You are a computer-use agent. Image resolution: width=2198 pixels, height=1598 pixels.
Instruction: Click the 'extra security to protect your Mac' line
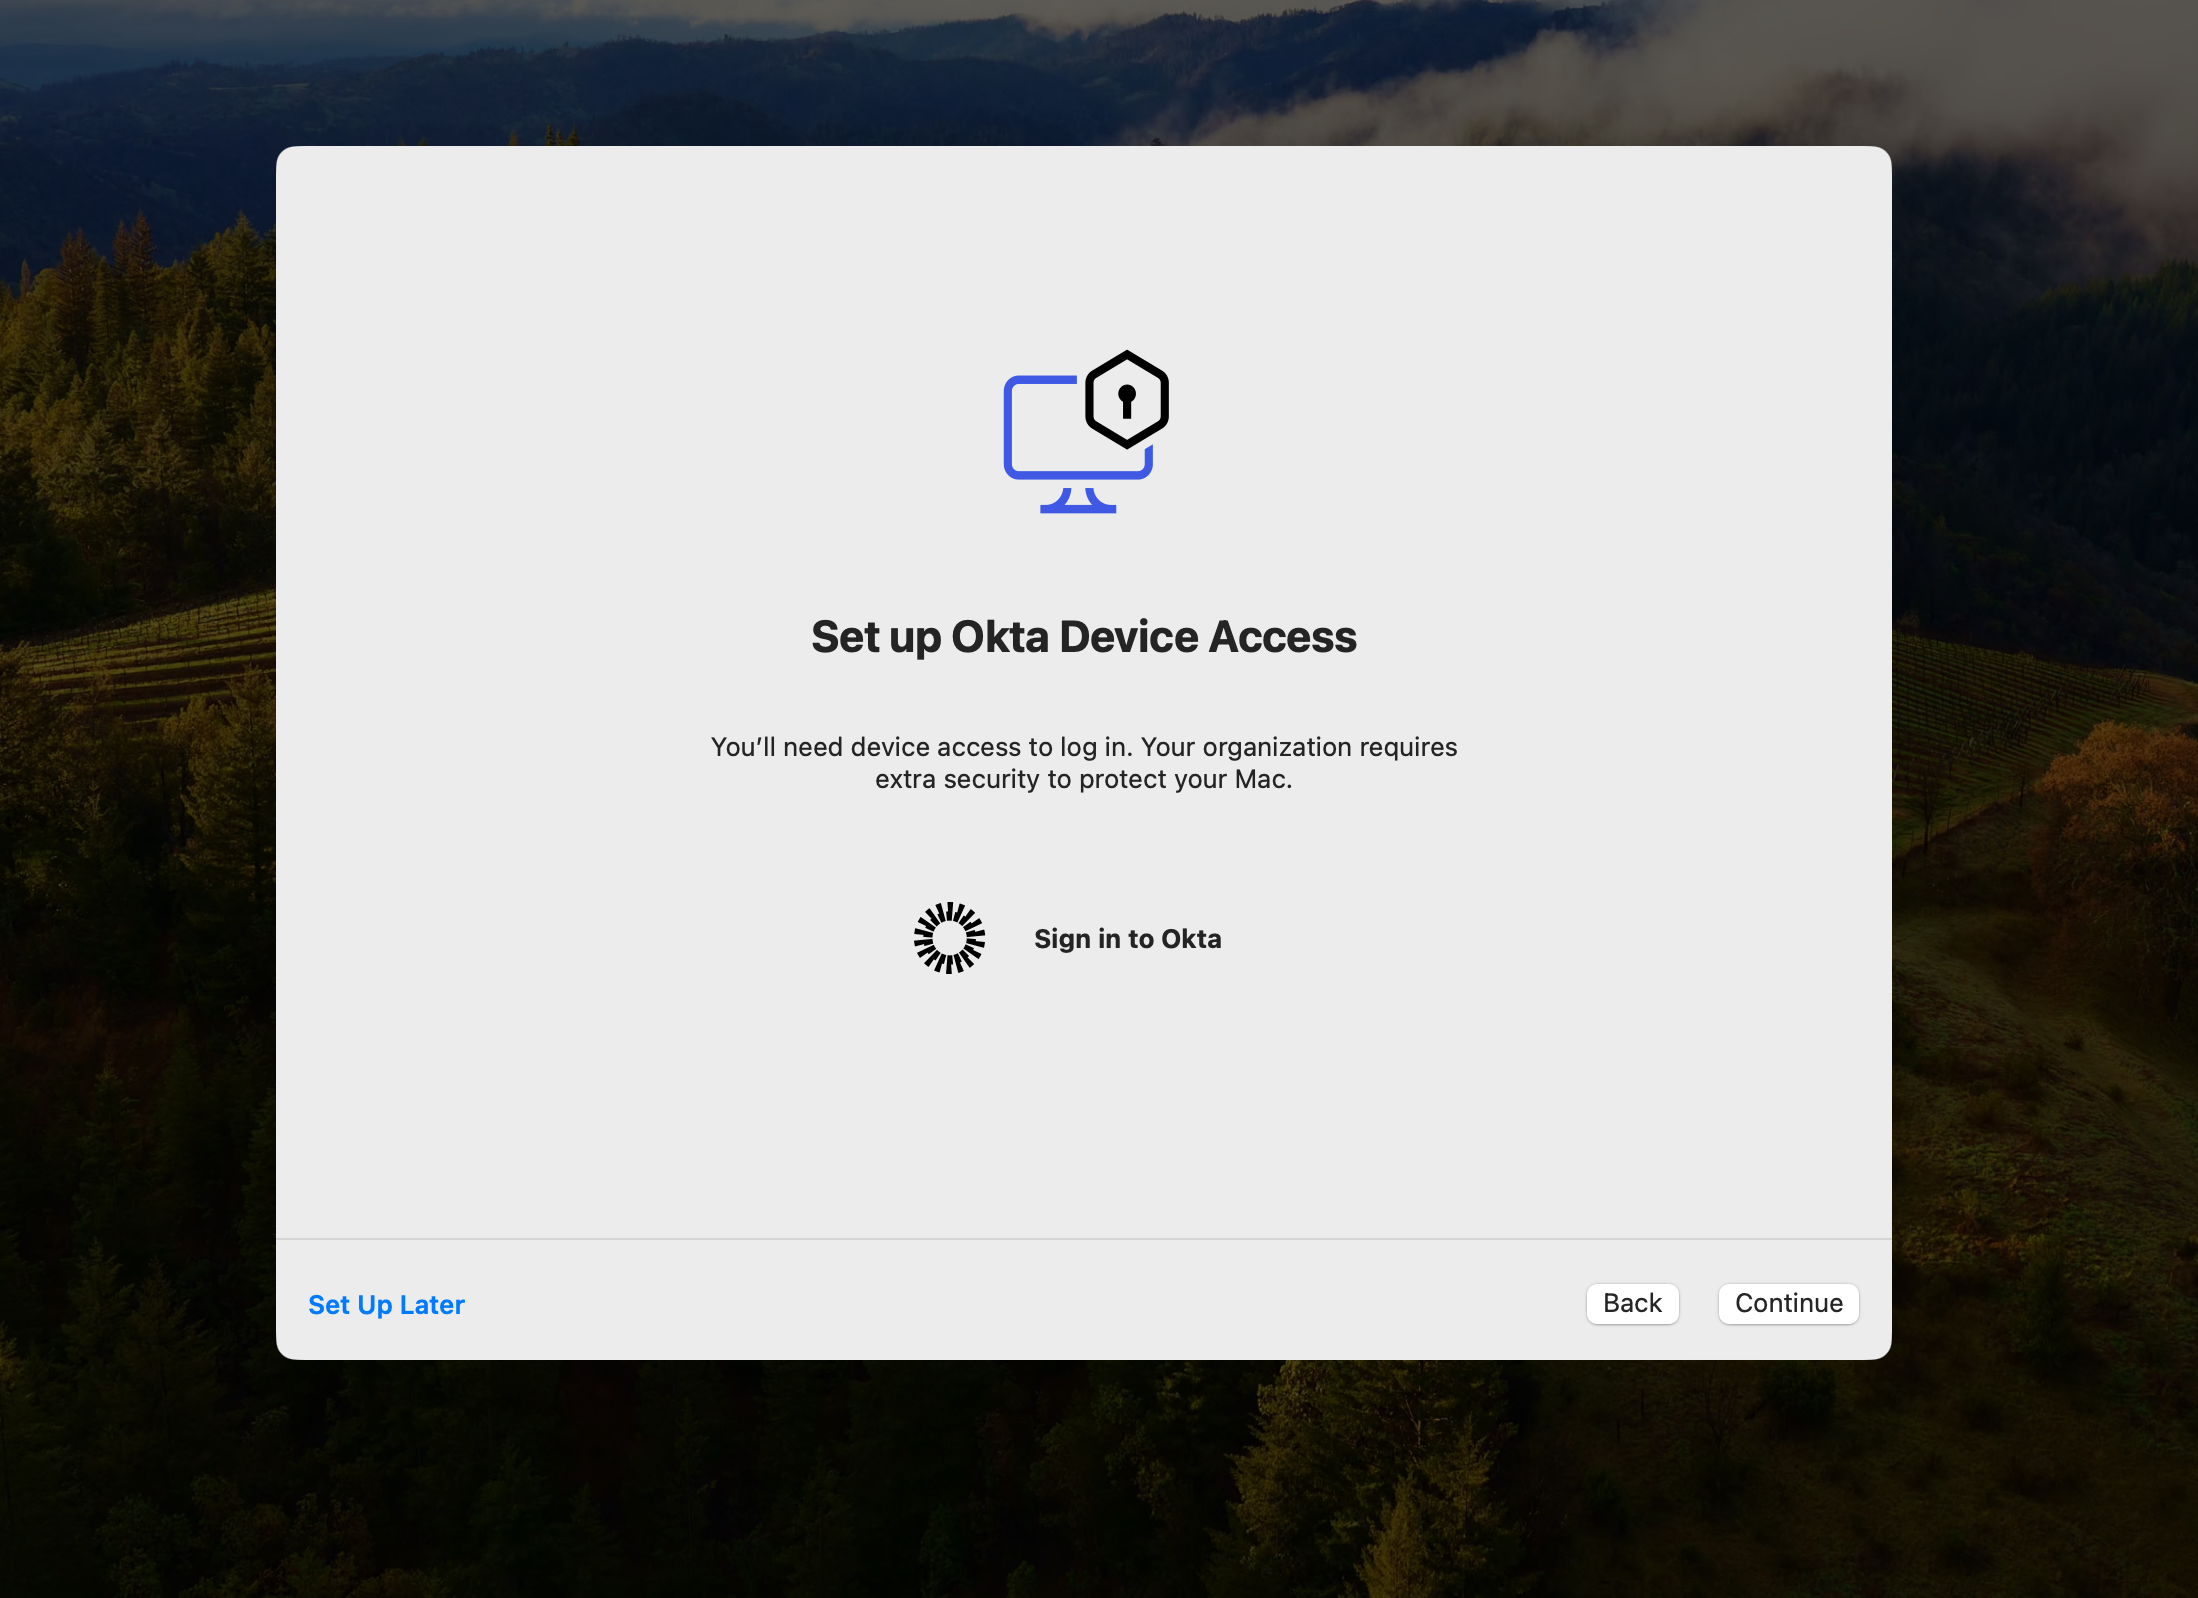tap(1083, 779)
